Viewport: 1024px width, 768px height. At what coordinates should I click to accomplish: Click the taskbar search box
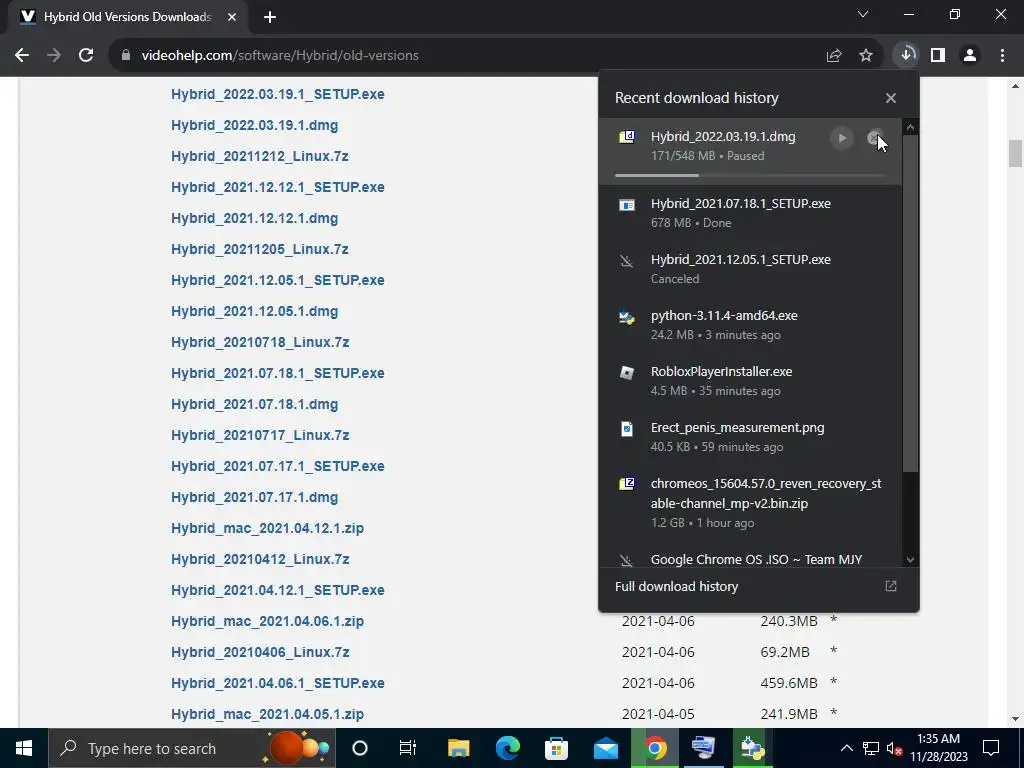(x=191, y=748)
